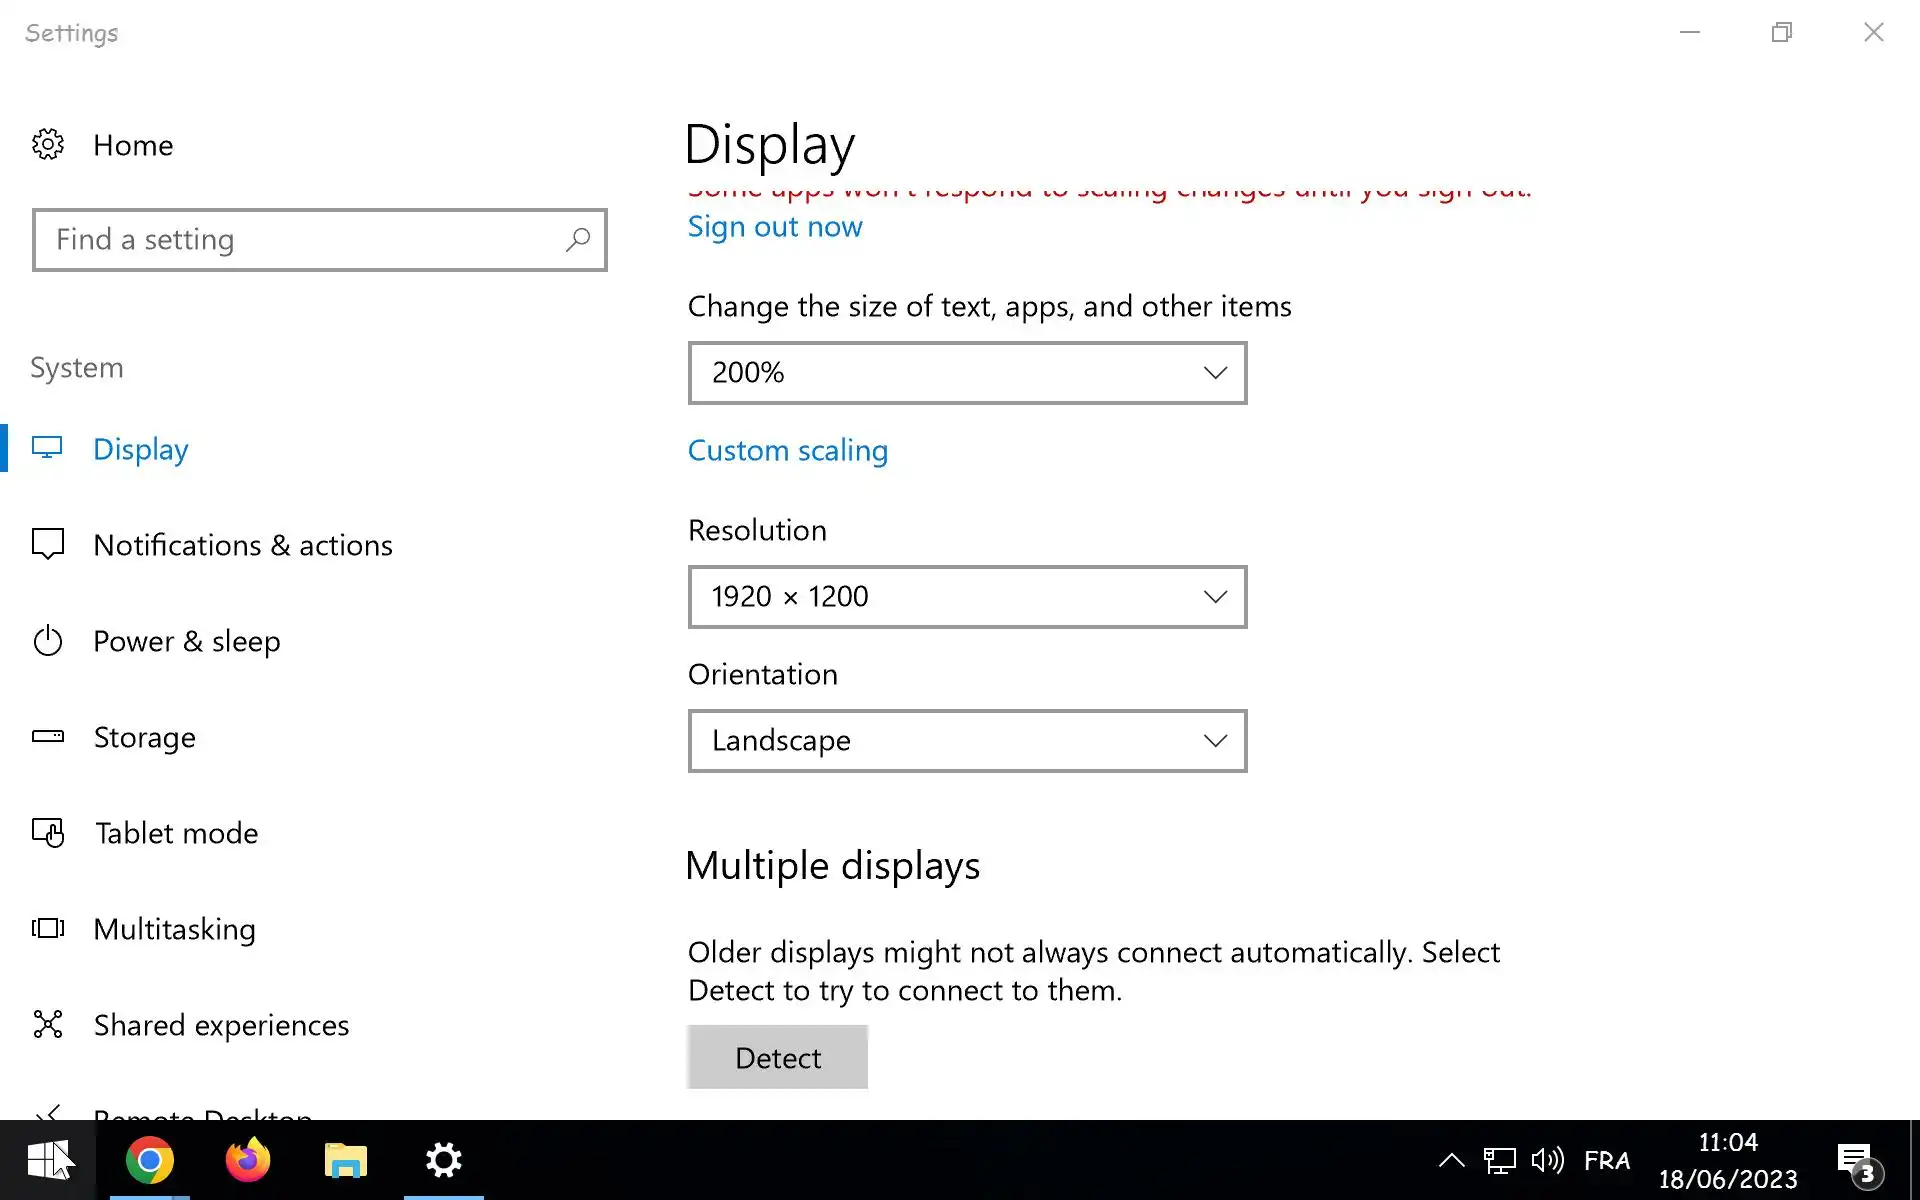Expand the 200% scaling dropdown
This screenshot has width=1920, height=1200.
point(966,373)
